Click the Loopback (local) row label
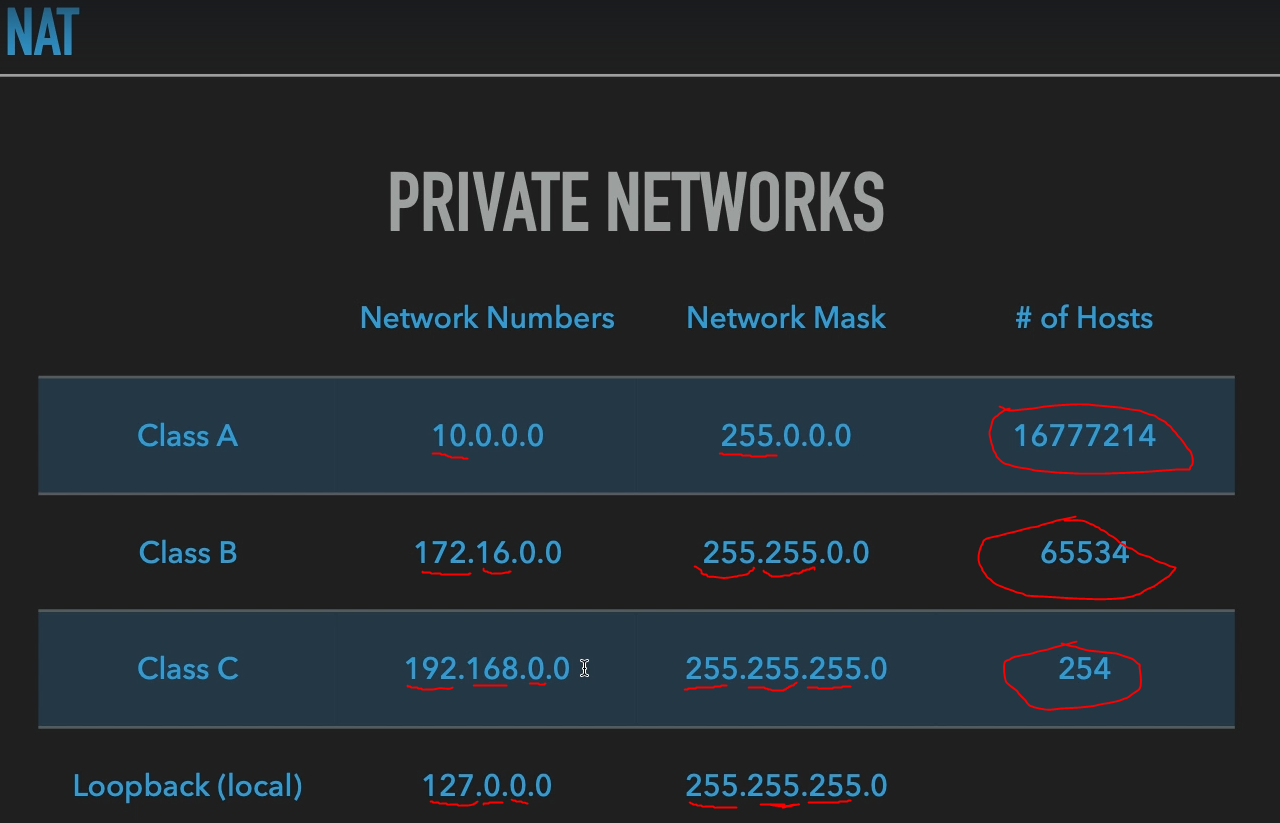This screenshot has height=823, width=1280. tap(188, 786)
